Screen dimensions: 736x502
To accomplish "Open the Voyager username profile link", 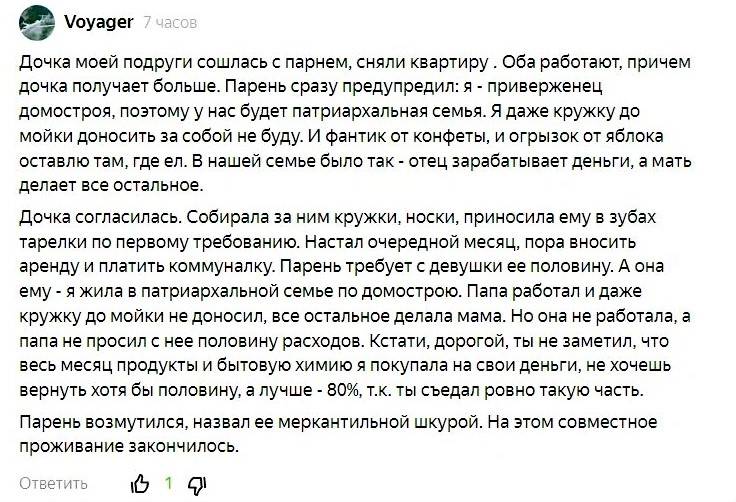I will pyautogui.click(x=99, y=21).
